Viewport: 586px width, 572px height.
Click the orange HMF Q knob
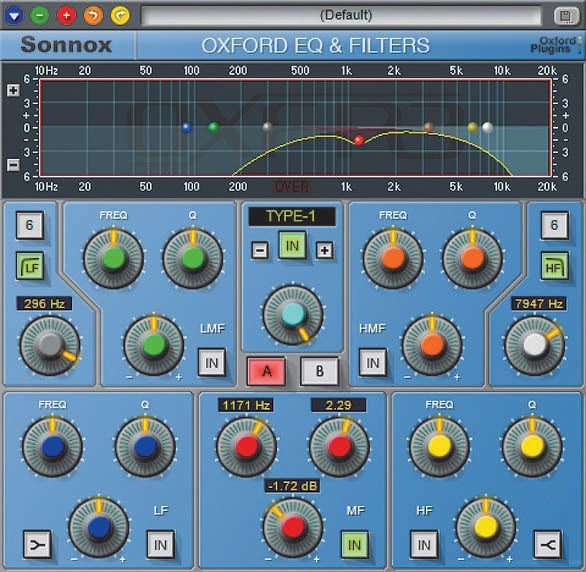(473, 259)
